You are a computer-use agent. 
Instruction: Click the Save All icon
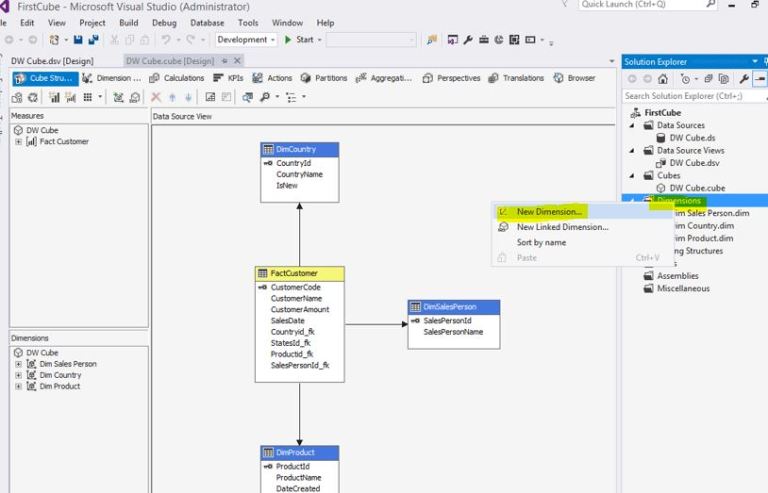click(x=93, y=40)
